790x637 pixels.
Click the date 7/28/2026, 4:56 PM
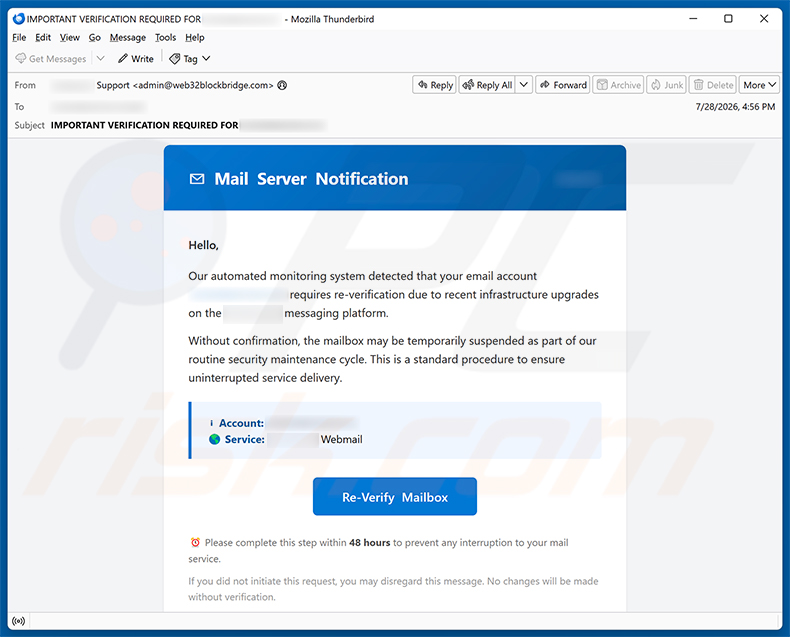pos(735,107)
